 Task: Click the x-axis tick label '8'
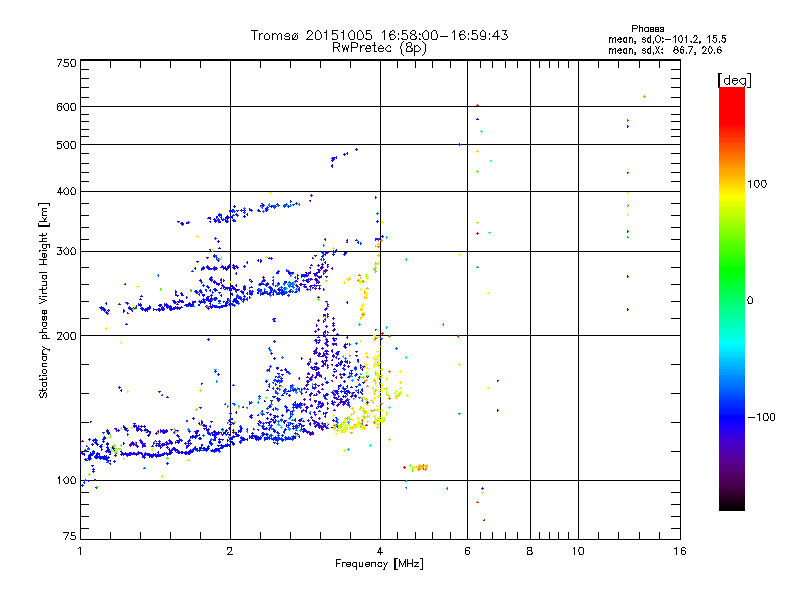530,551
